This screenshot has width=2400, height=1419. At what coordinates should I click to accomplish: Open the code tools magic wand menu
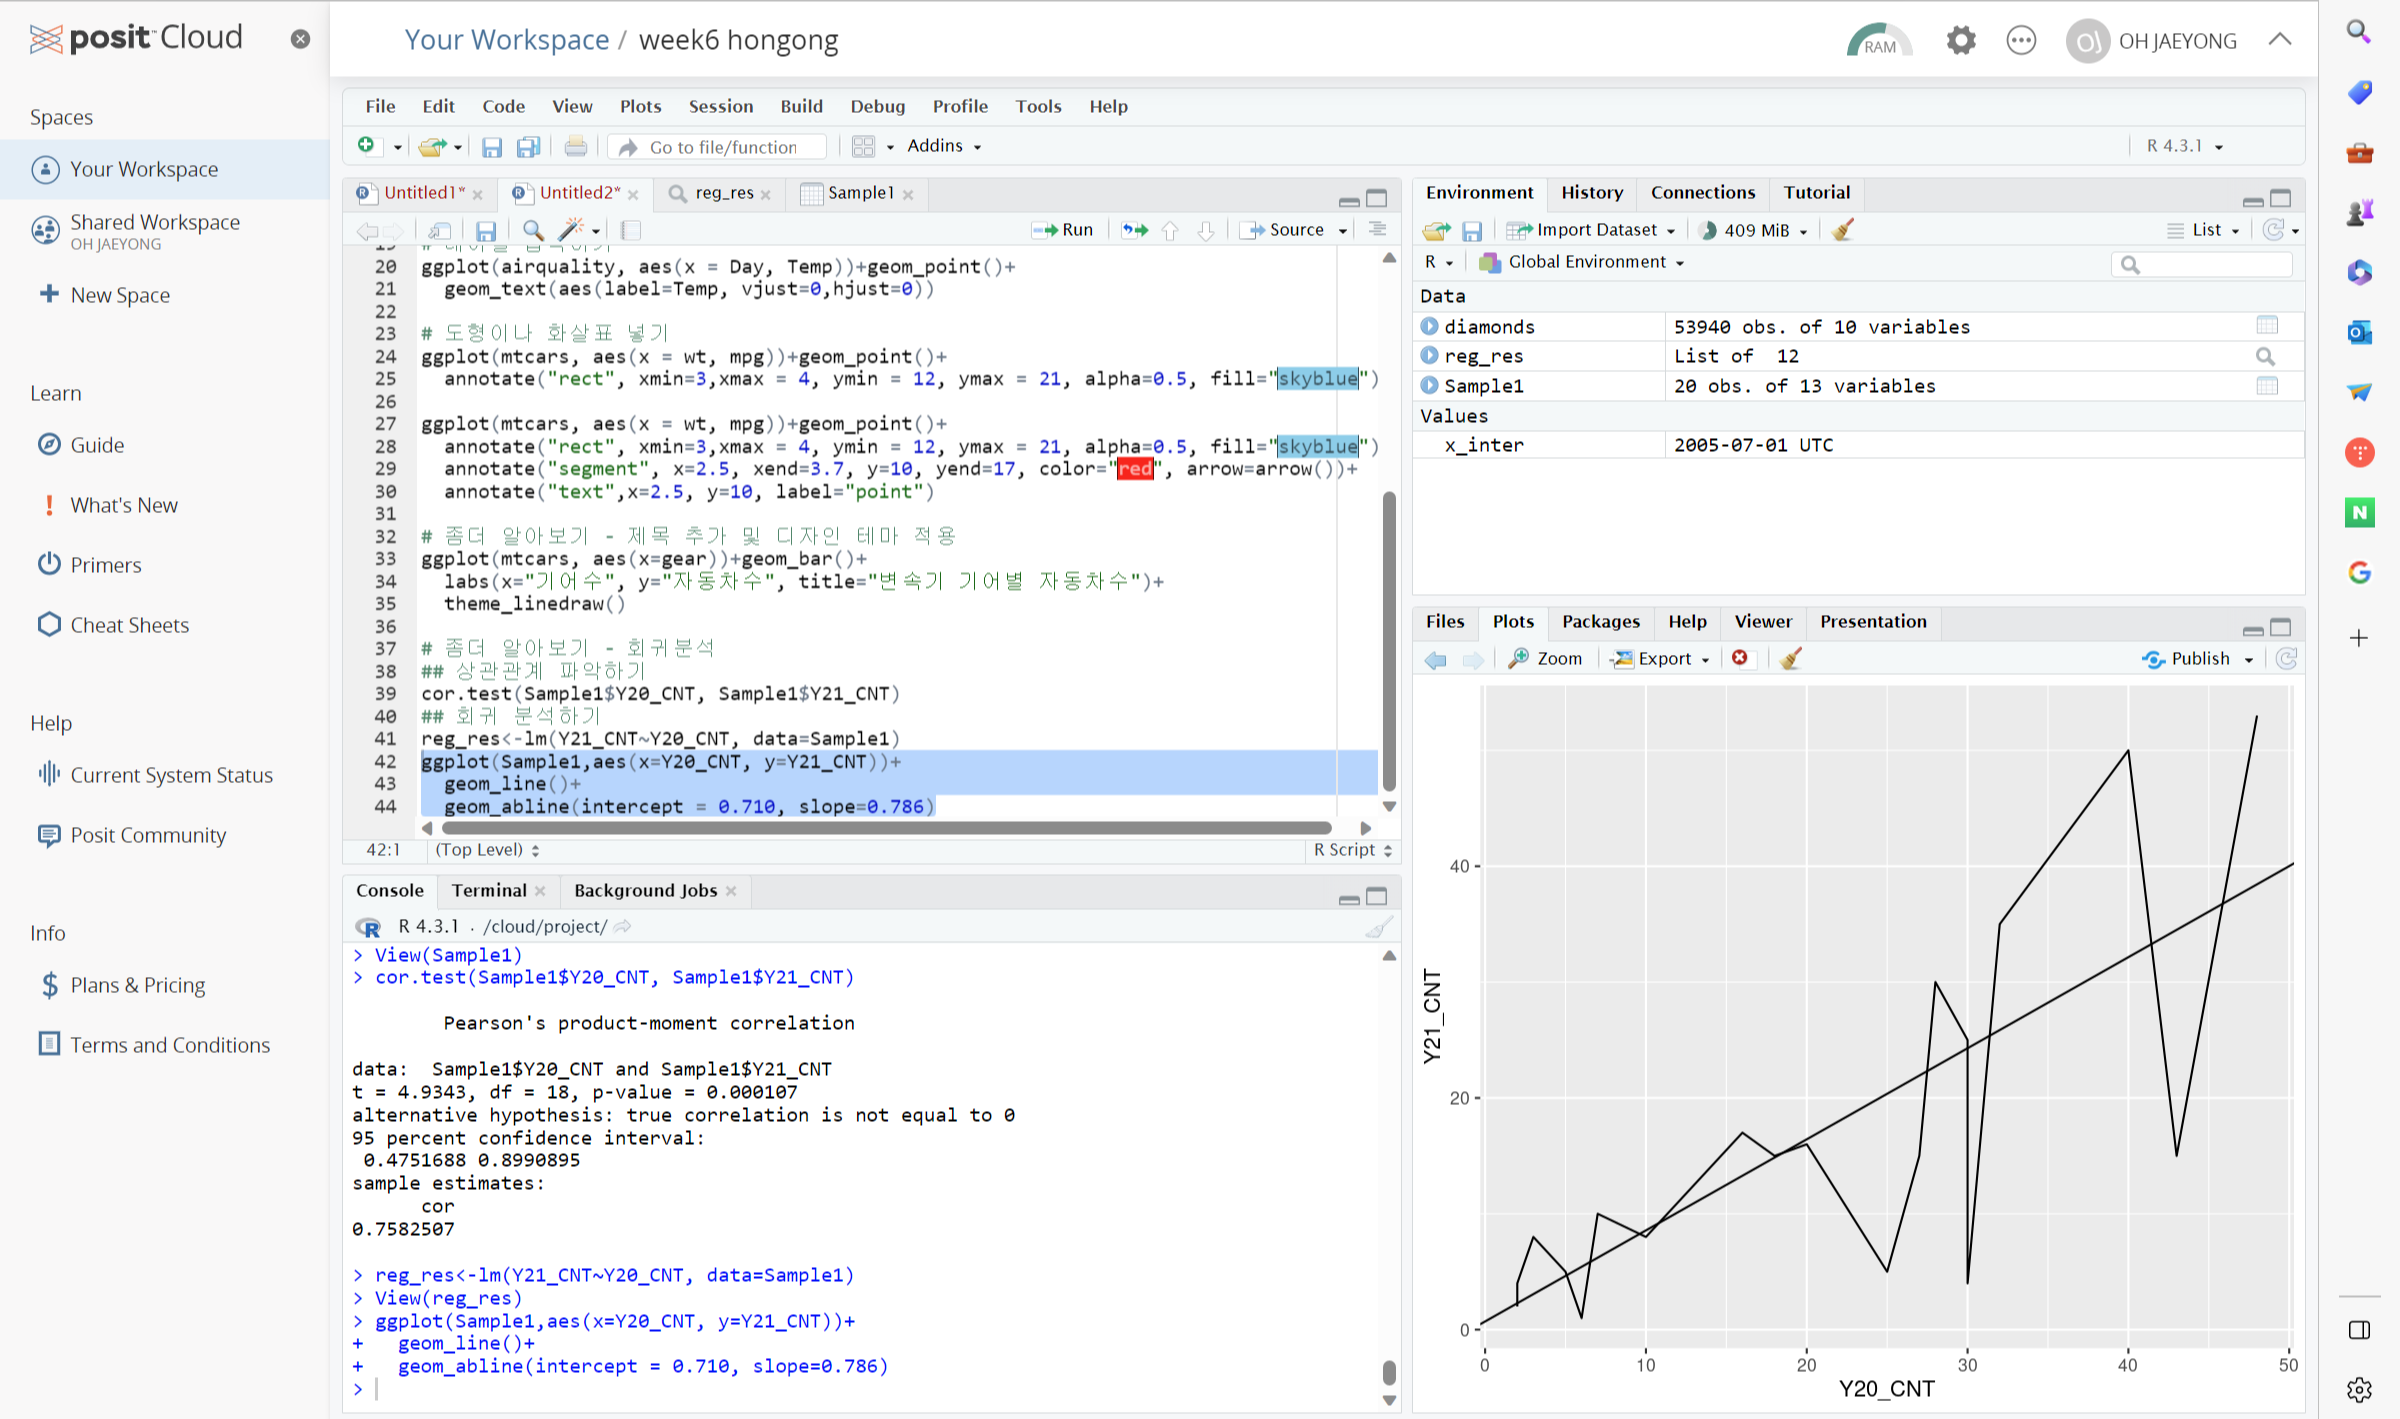pyautogui.click(x=578, y=230)
